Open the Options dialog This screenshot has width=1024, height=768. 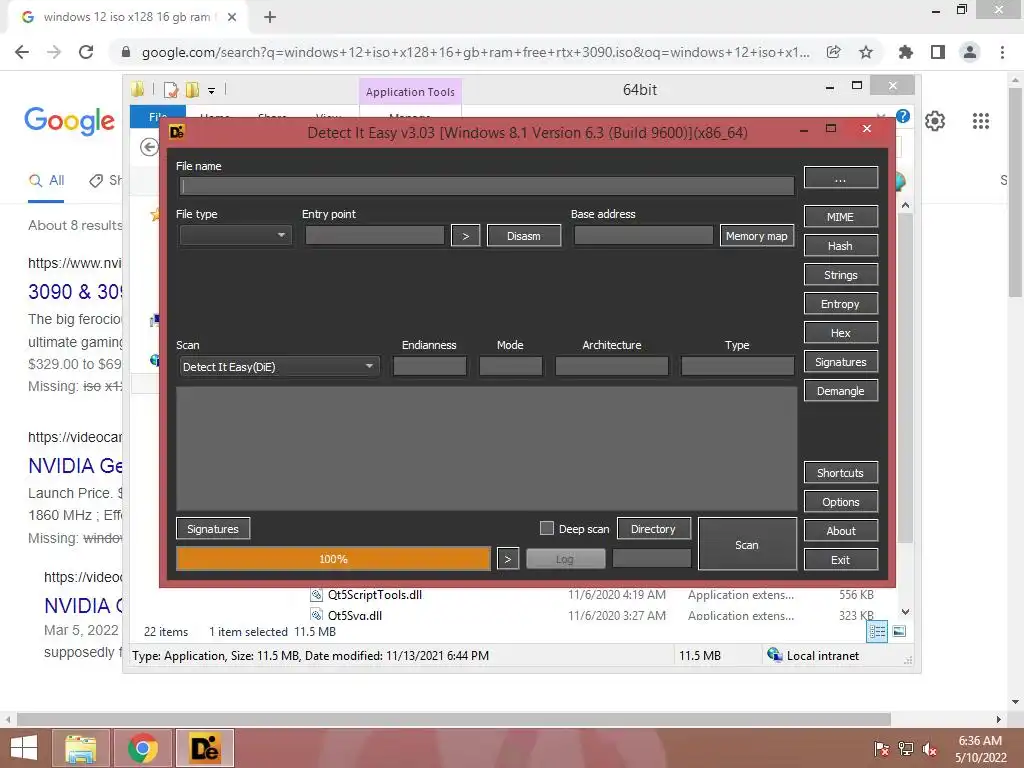[840, 502]
